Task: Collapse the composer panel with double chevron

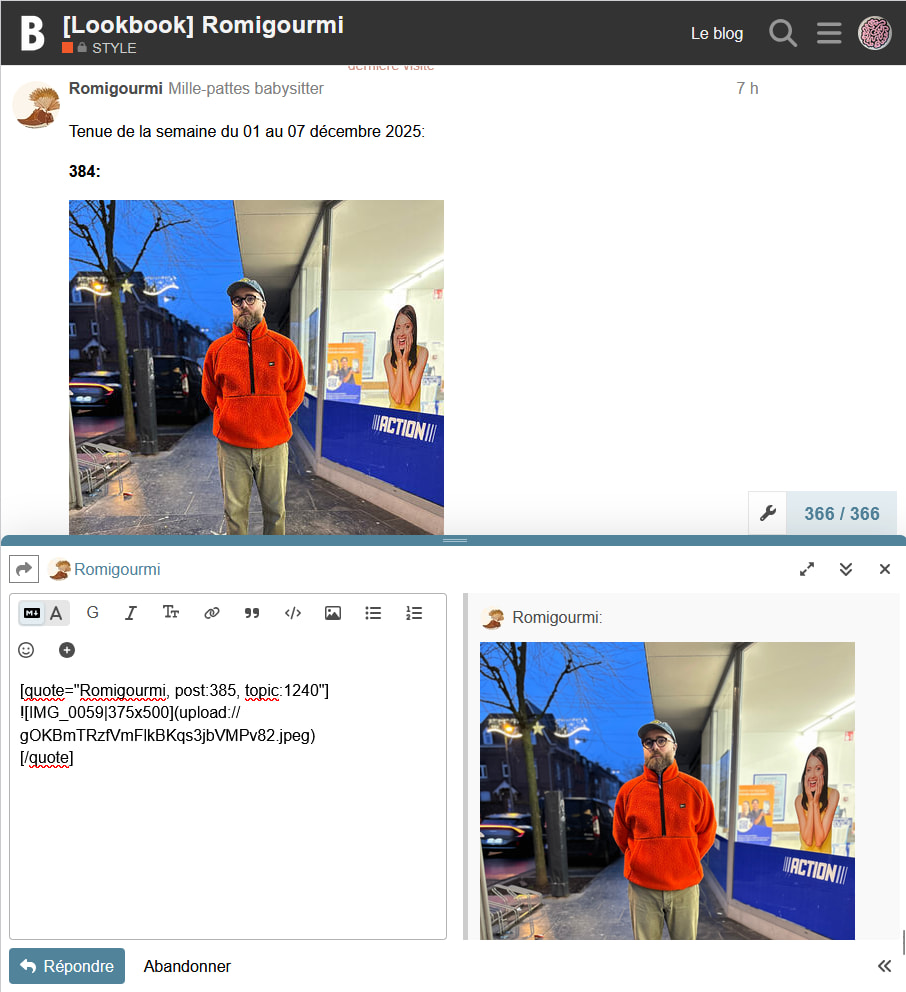Action: tap(846, 569)
